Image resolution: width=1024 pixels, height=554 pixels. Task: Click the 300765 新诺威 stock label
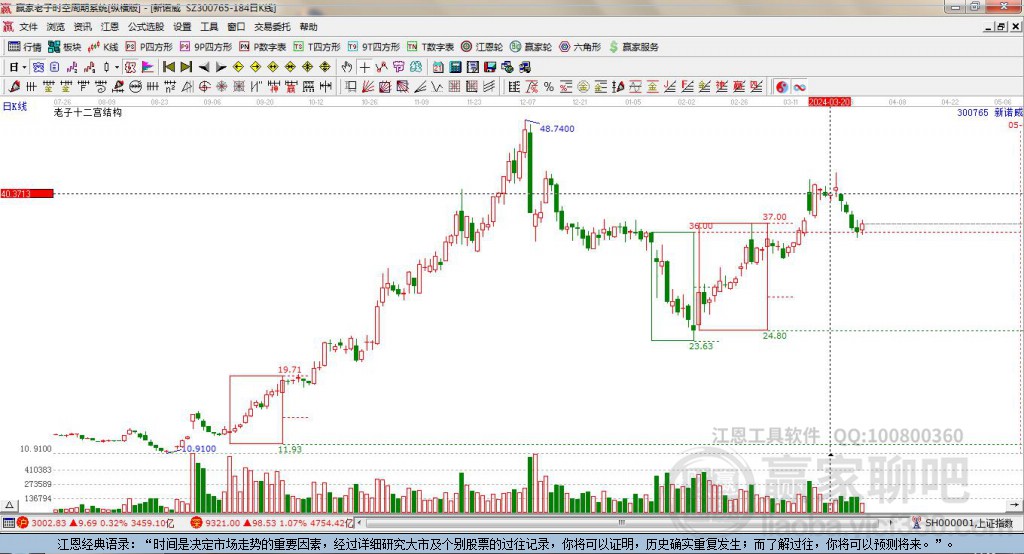(990, 112)
